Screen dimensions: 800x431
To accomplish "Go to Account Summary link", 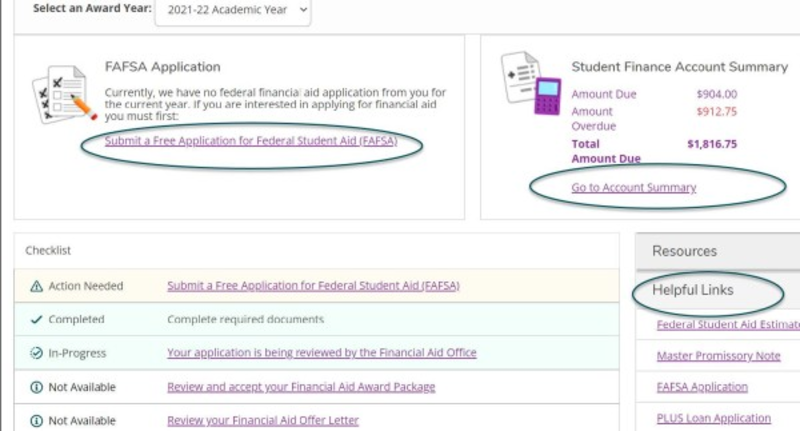I will point(634,187).
